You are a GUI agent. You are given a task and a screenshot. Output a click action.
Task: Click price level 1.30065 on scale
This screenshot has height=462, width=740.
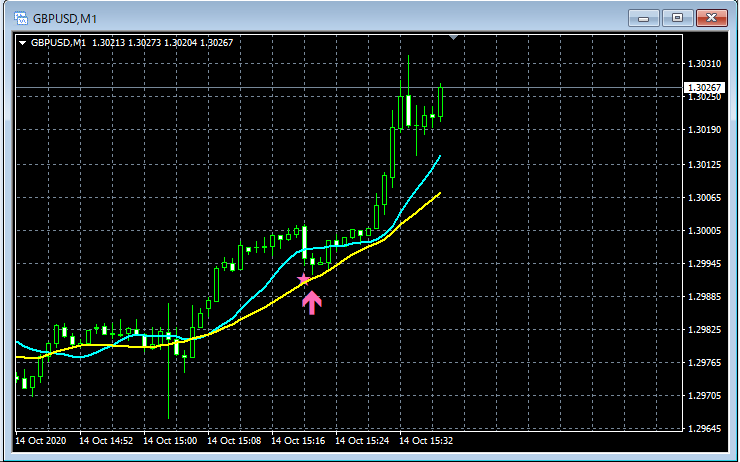point(705,198)
